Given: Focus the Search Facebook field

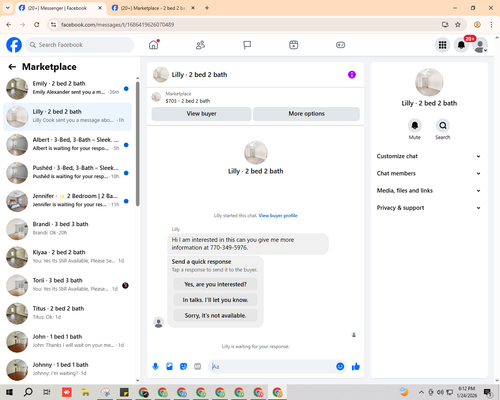Looking at the screenshot, I should click(80, 45).
